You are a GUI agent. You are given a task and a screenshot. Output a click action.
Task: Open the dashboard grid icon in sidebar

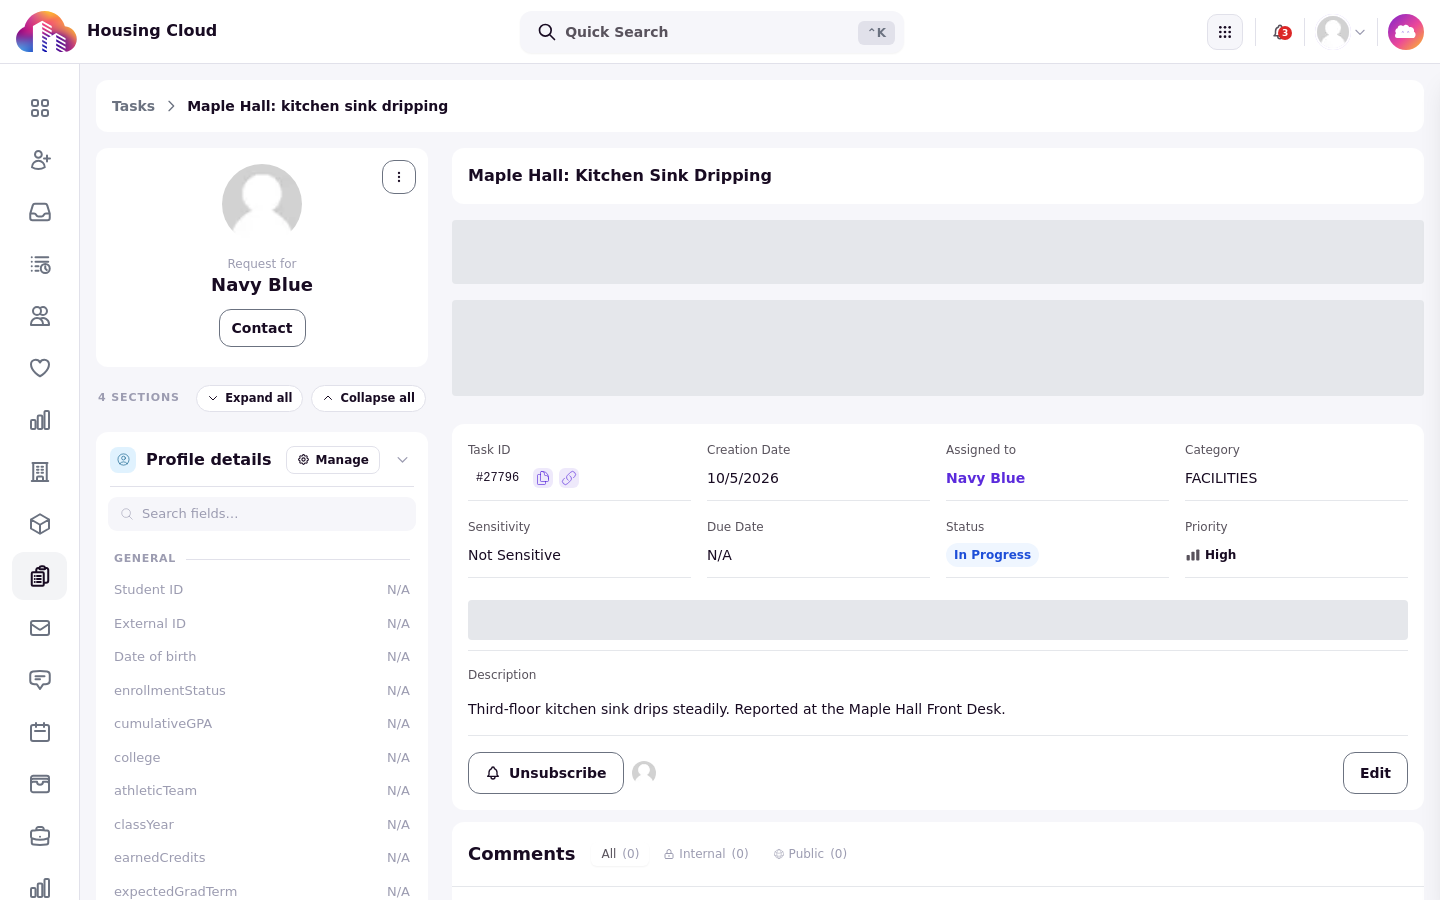tap(40, 108)
